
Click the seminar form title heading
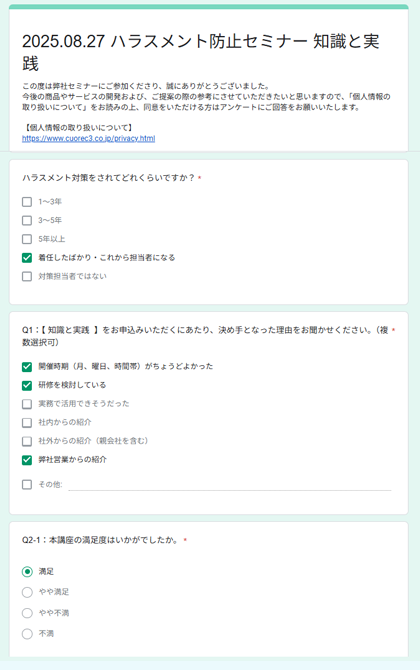tap(201, 52)
